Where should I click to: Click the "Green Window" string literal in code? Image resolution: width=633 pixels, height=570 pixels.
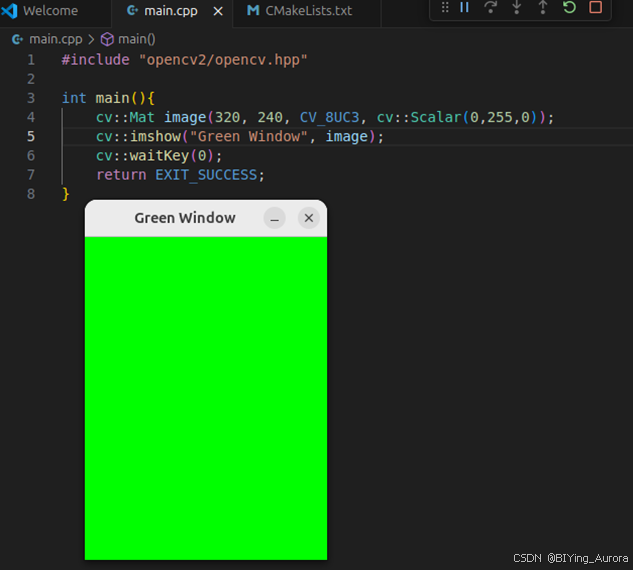[x=249, y=136]
